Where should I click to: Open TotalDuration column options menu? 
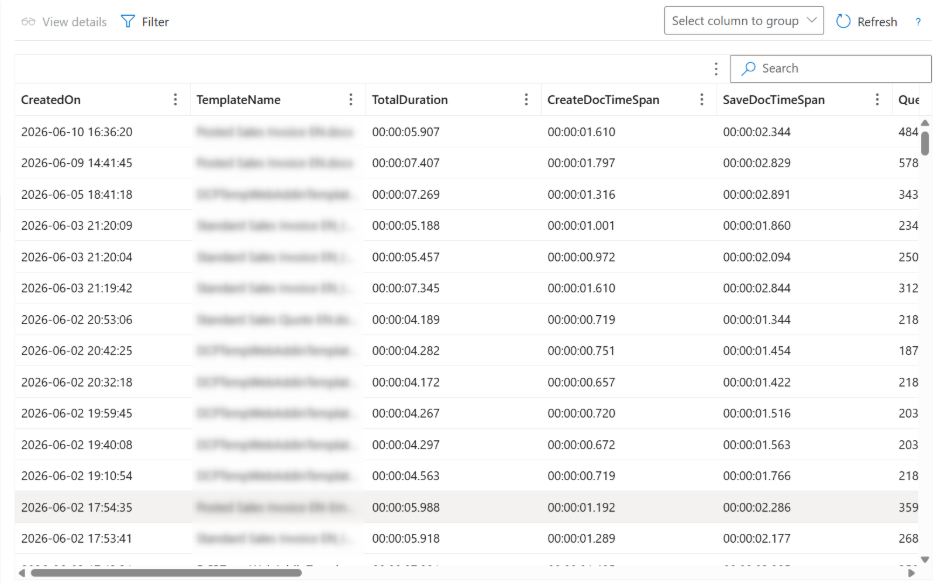[x=526, y=100]
